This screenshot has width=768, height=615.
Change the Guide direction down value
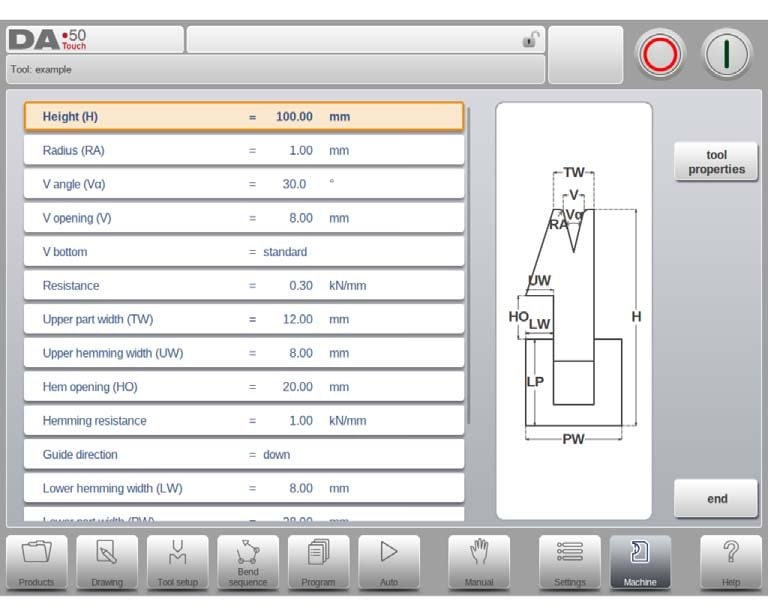244,454
